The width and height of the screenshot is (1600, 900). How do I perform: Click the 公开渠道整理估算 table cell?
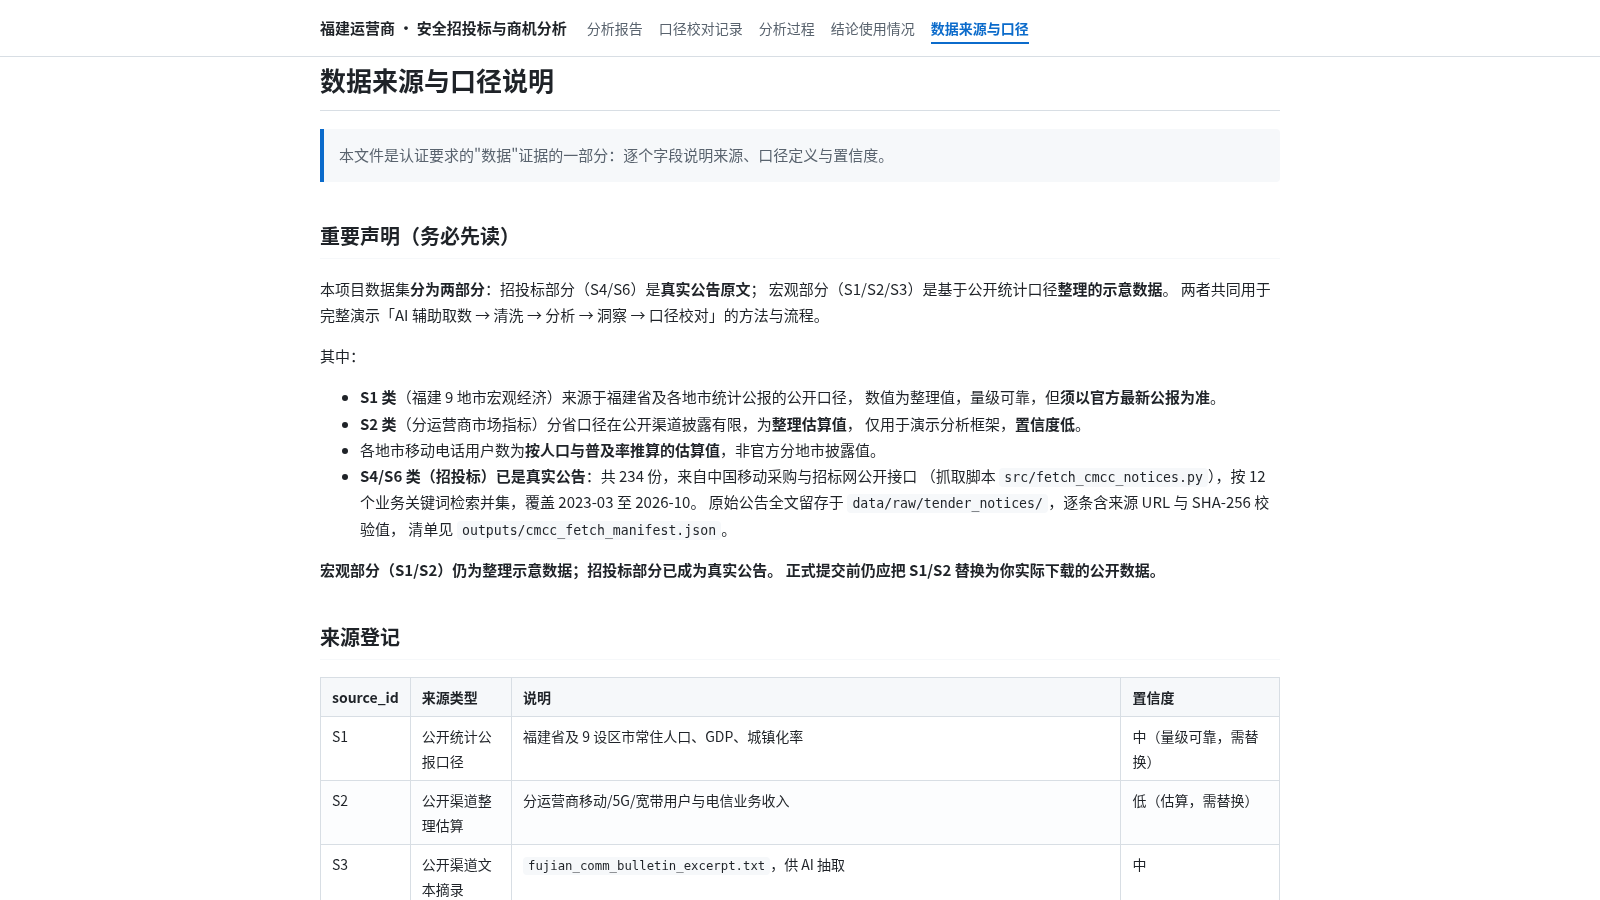click(x=461, y=813)
